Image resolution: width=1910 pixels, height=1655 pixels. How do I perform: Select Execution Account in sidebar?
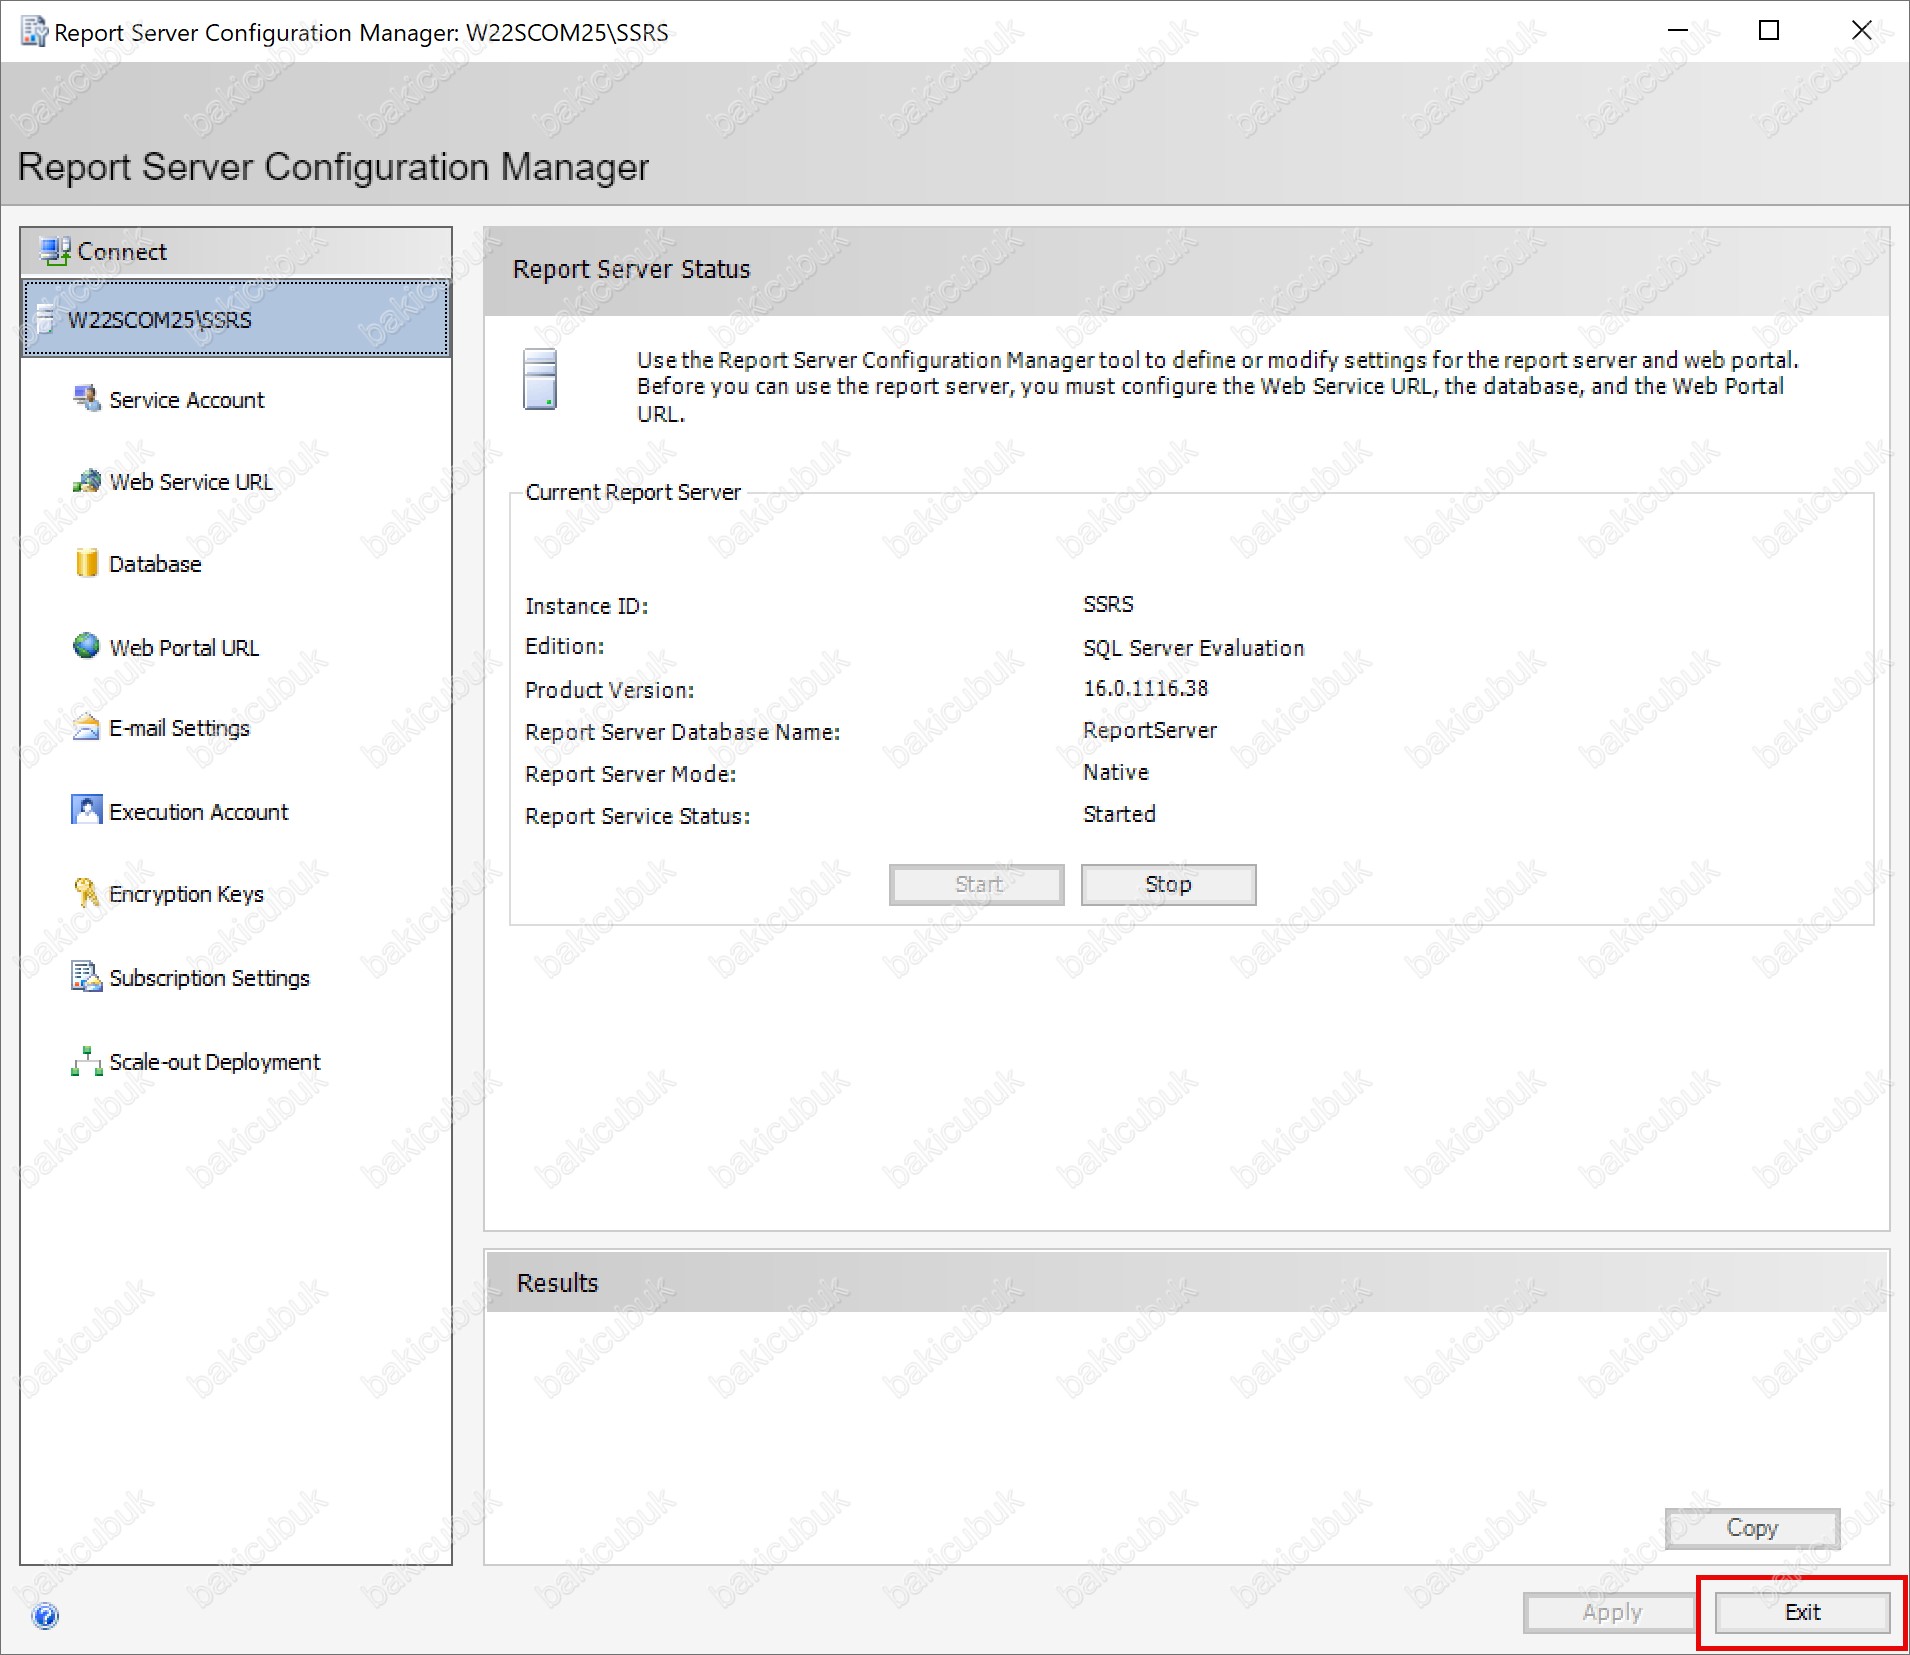pos(198,812)
